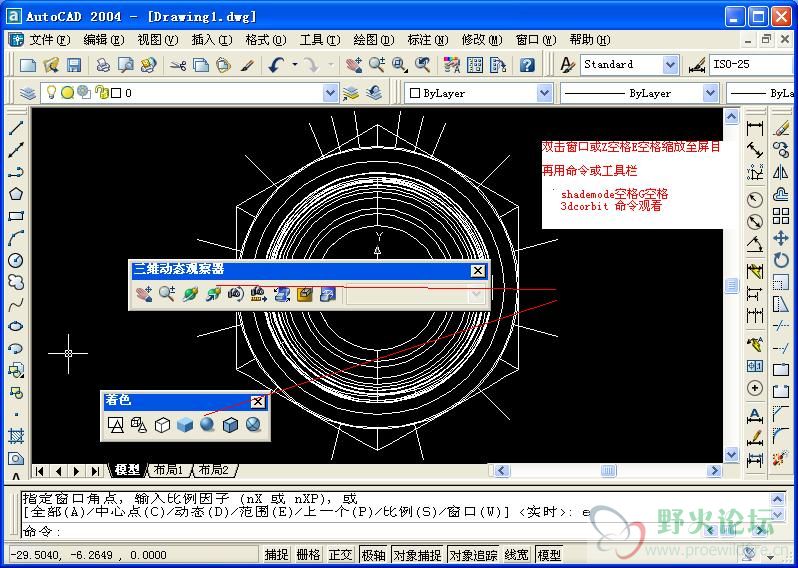Toggle 正交 ortho mode in status bar
Viewport: 798px width, 568px height.
(x=340, y=555)
